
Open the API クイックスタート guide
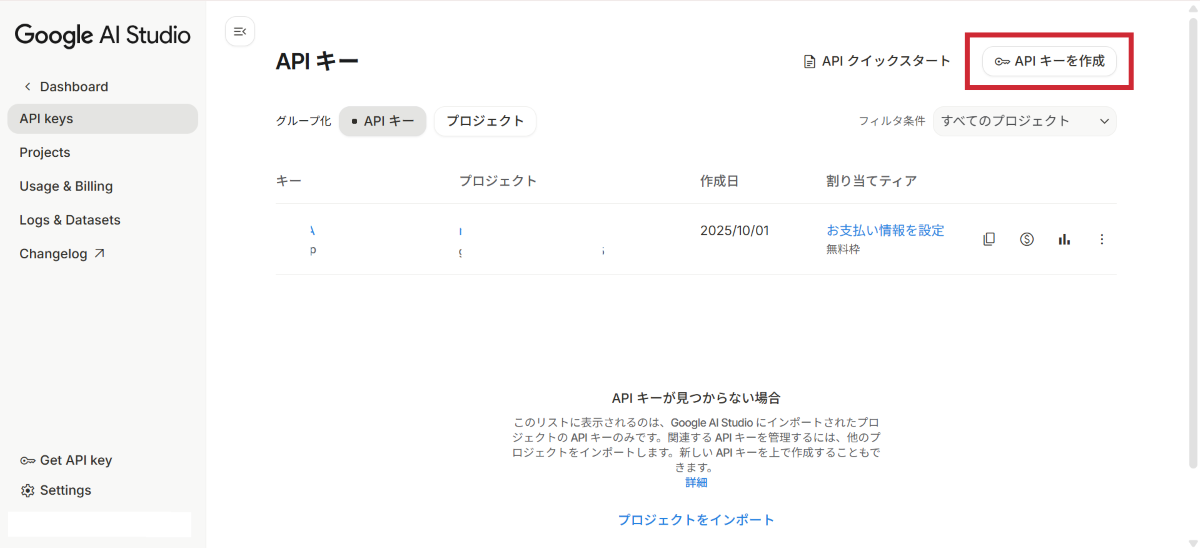(877, 61)
